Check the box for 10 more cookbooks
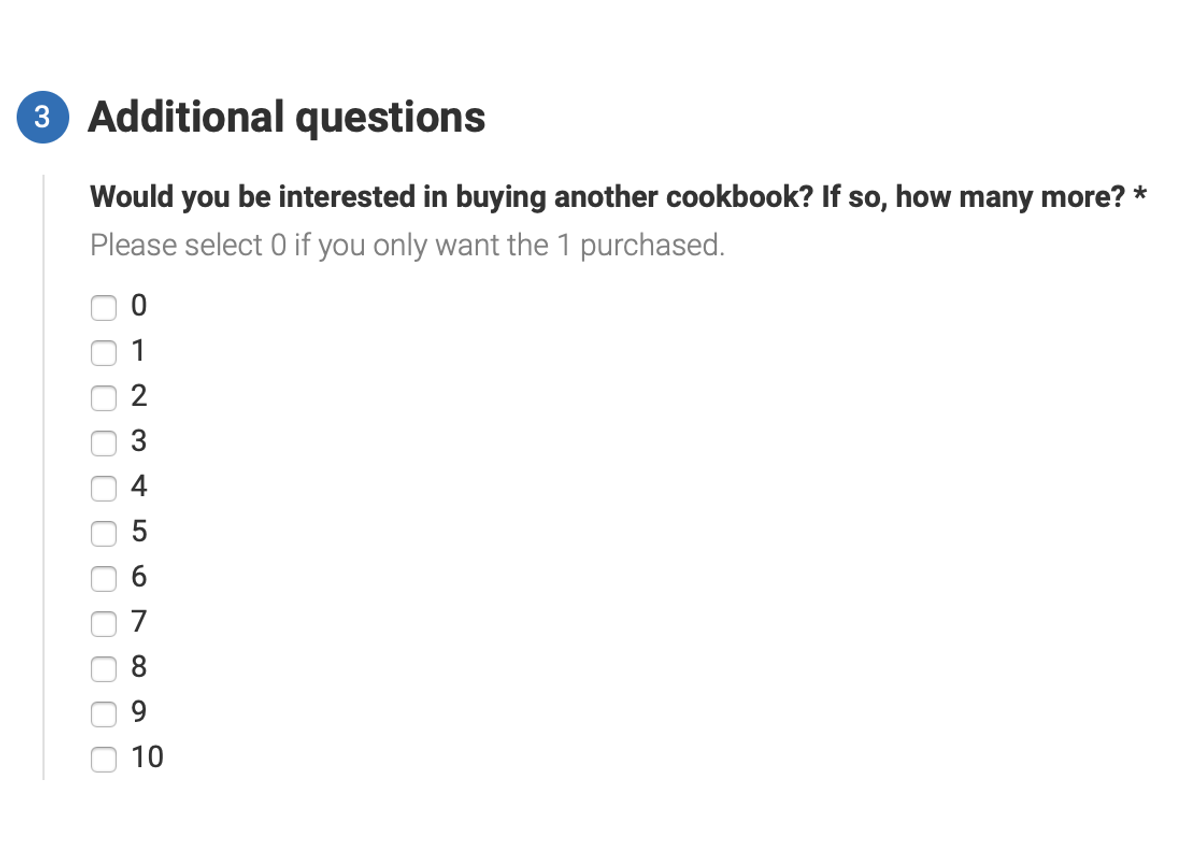The height and width of the screenshot is (867, 1200). [x=104, y=759]
